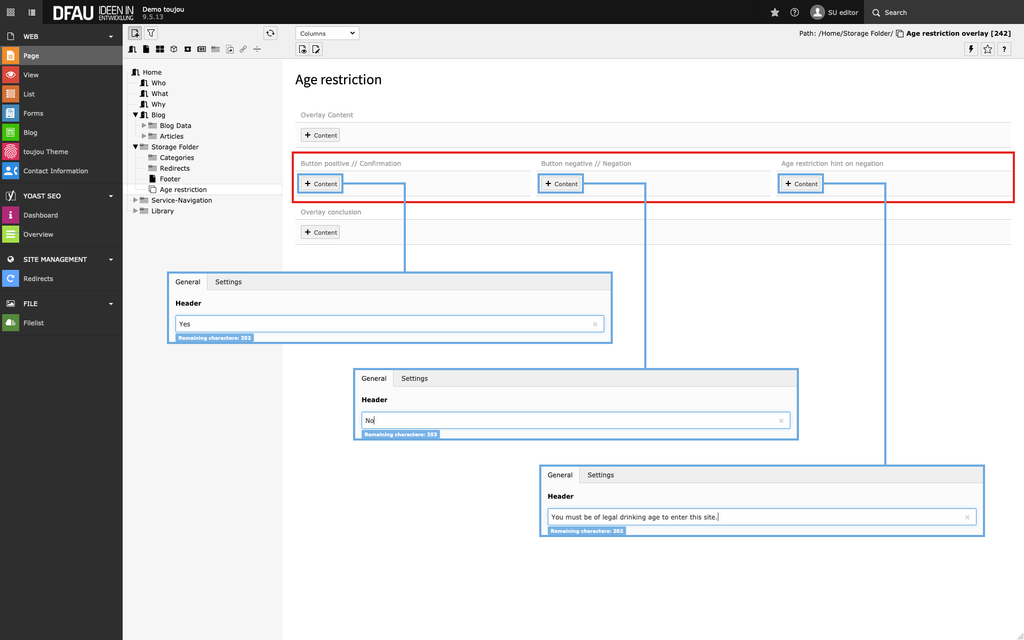
Task: Clear cache with the lightning bolt icon
Action: click(x=970, y=49)
